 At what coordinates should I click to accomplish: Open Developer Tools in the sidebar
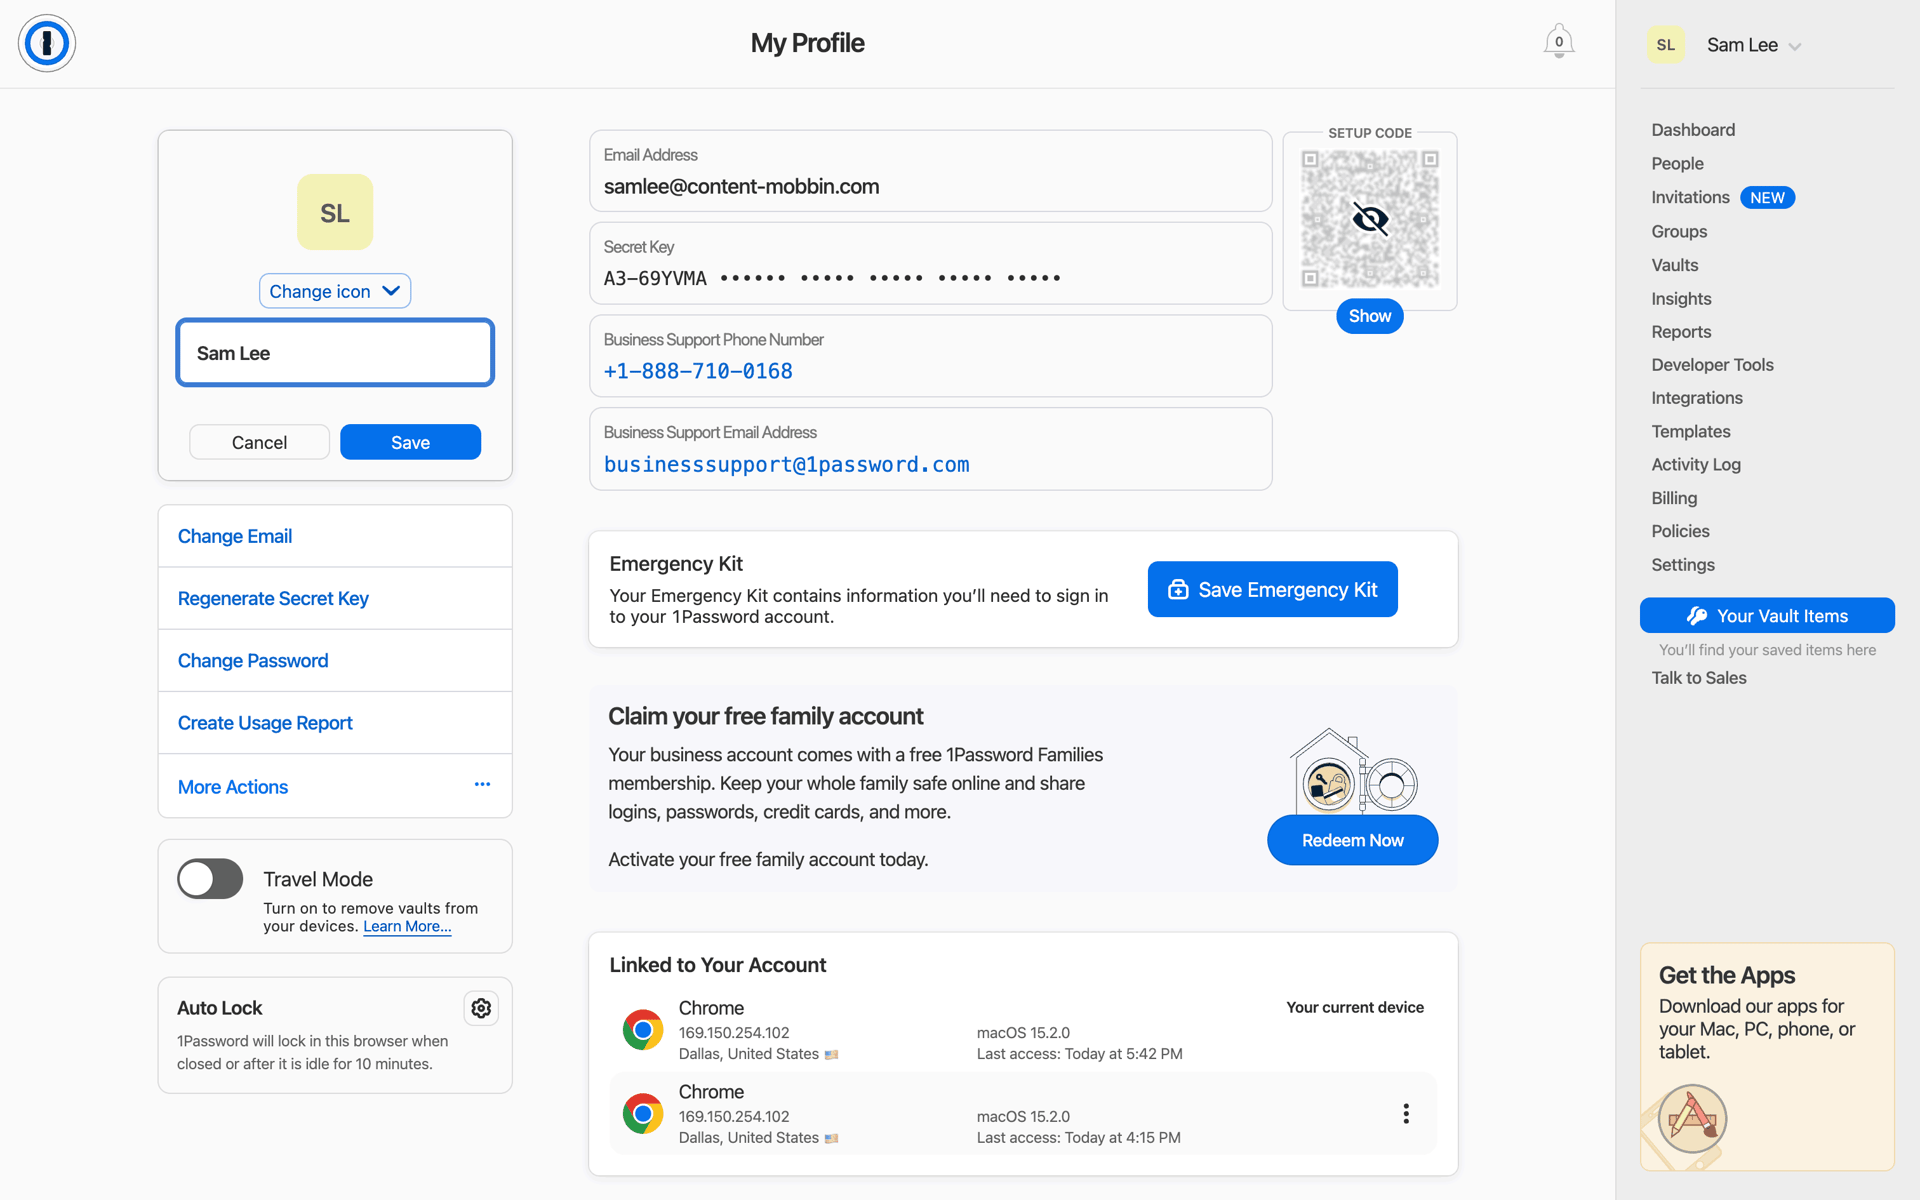click(1712, 365)
